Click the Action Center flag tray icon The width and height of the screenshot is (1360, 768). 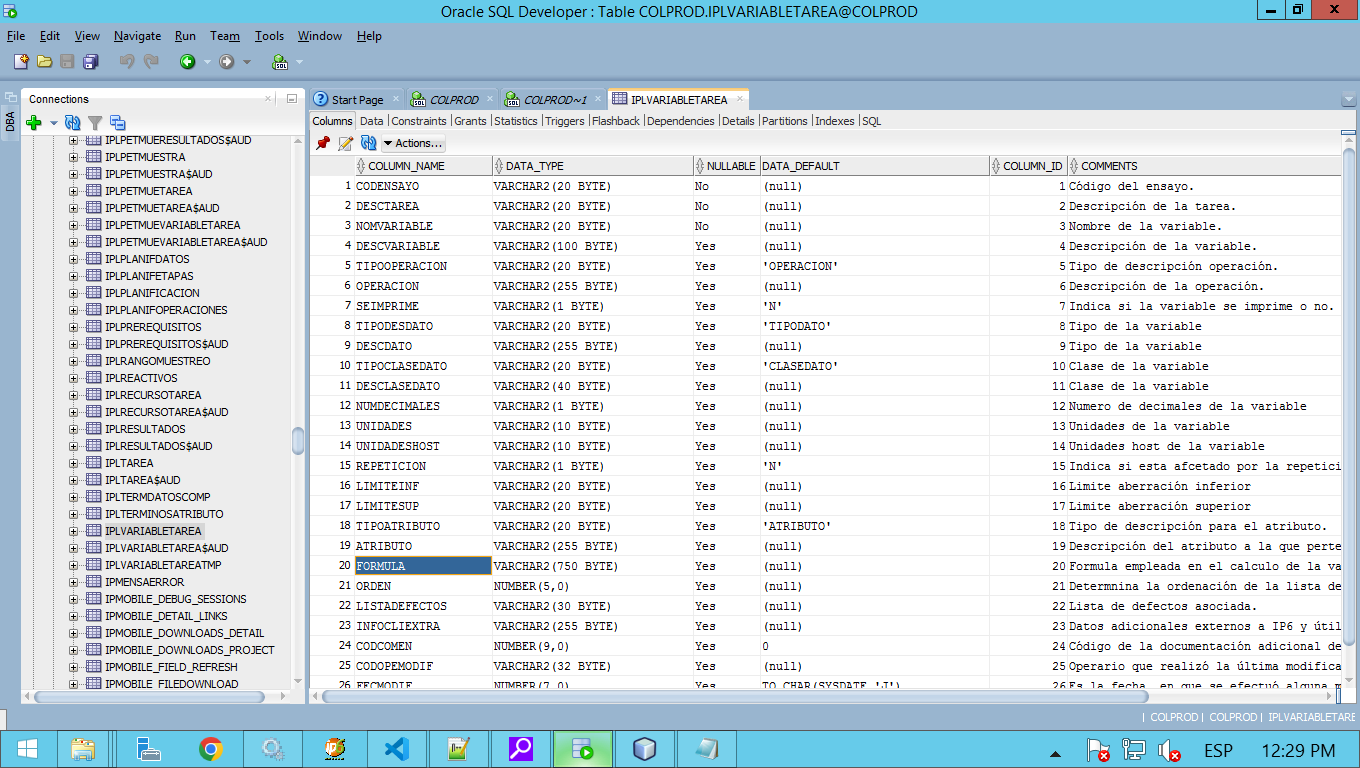click(1098, 750)
